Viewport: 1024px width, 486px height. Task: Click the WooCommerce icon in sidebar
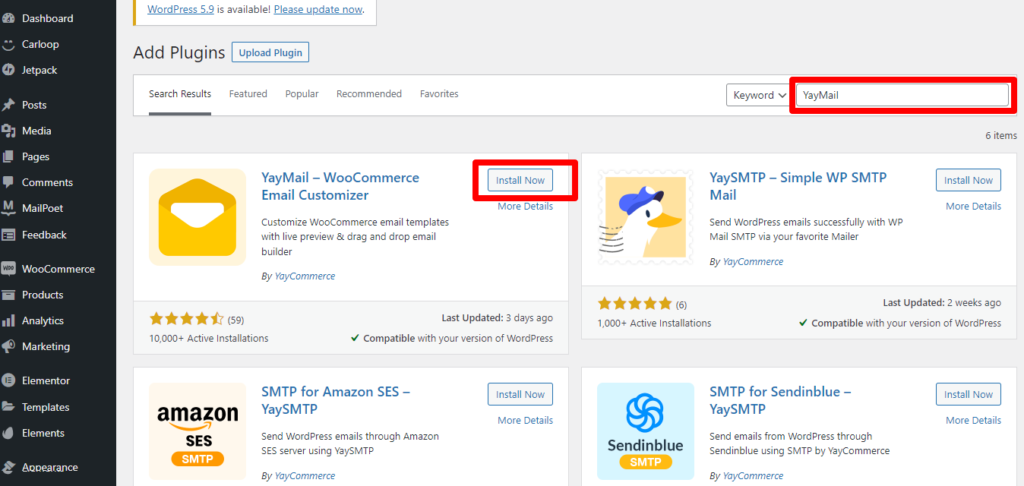click(8, 268)
